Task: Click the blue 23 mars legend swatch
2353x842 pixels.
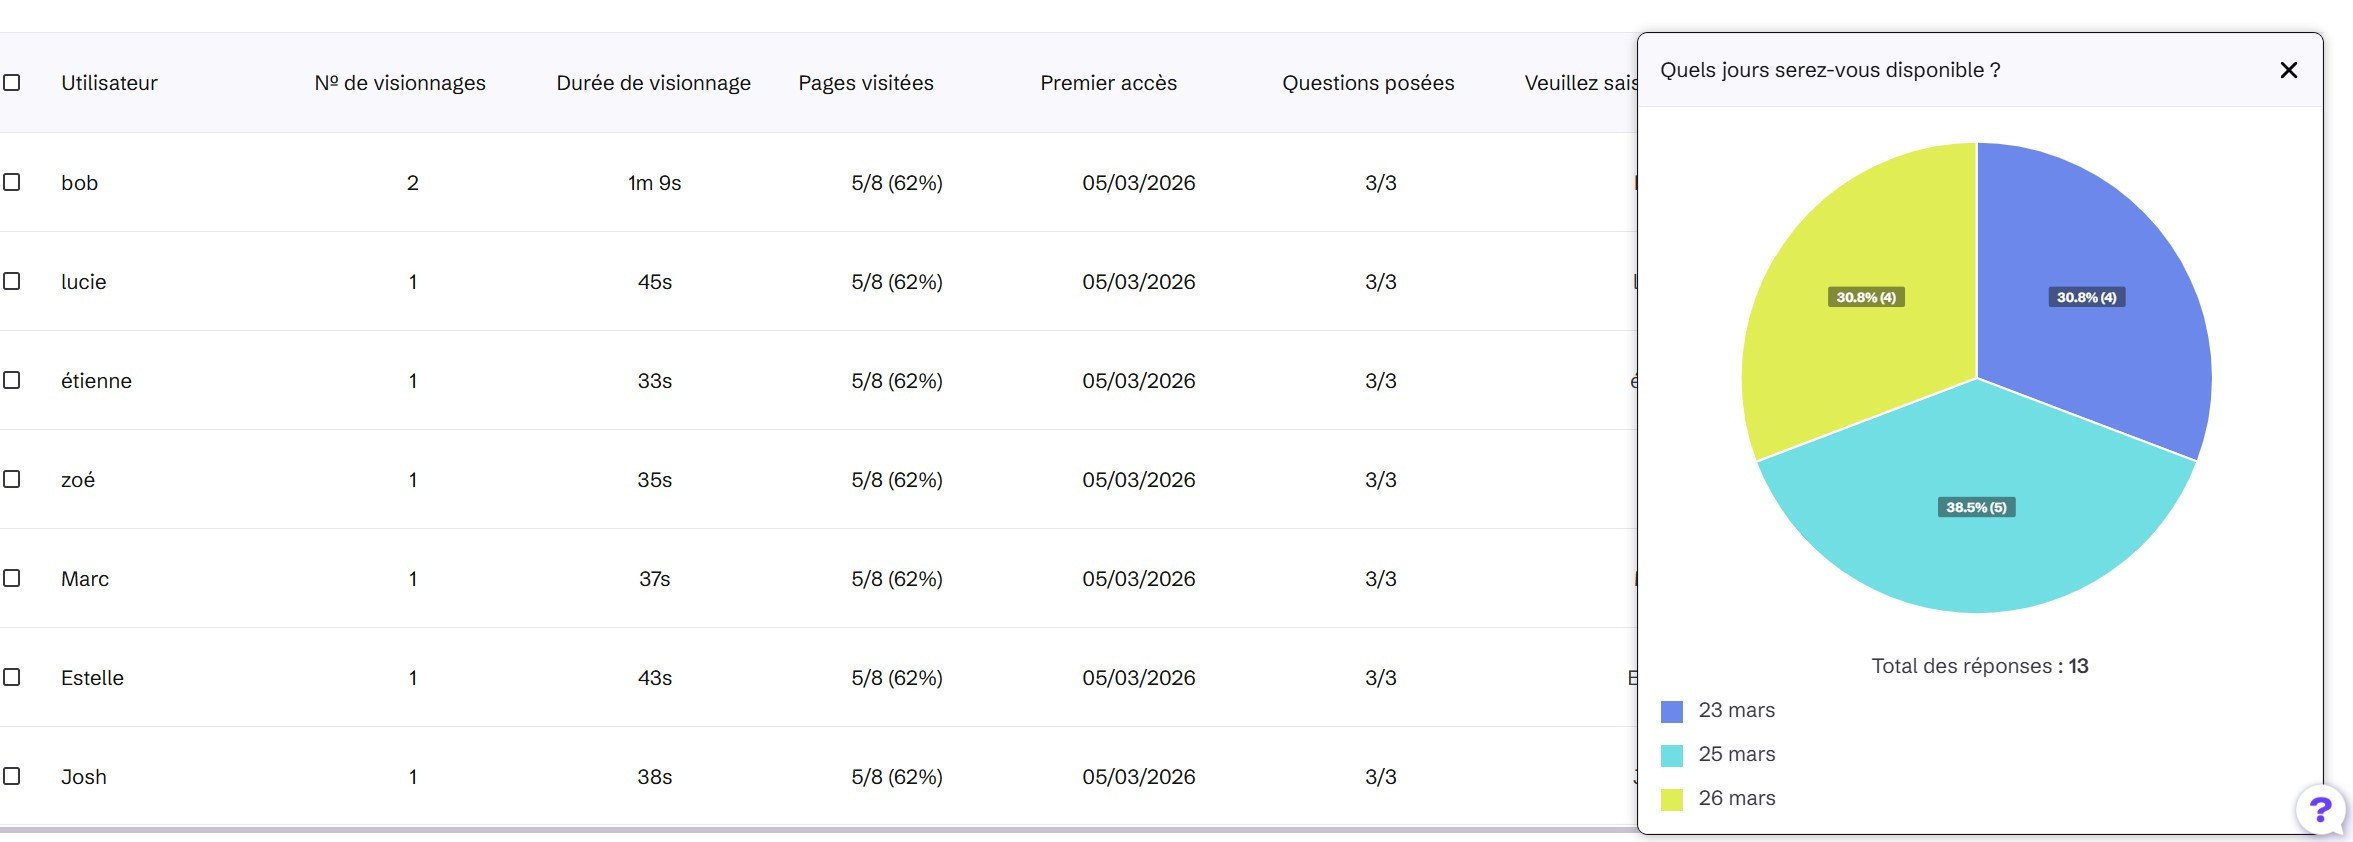Action: point(1671,711)
